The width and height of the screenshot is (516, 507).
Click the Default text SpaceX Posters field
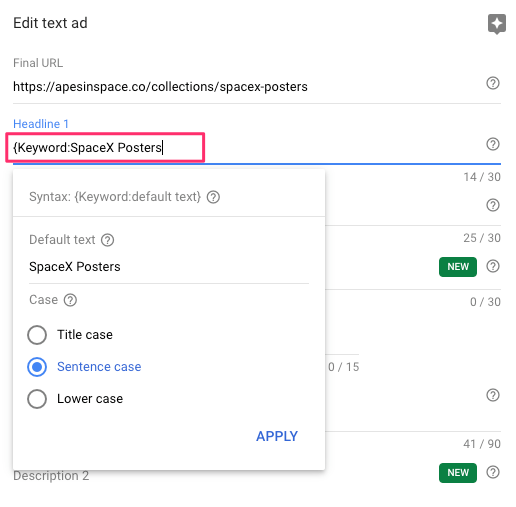[x=169, y=267]
